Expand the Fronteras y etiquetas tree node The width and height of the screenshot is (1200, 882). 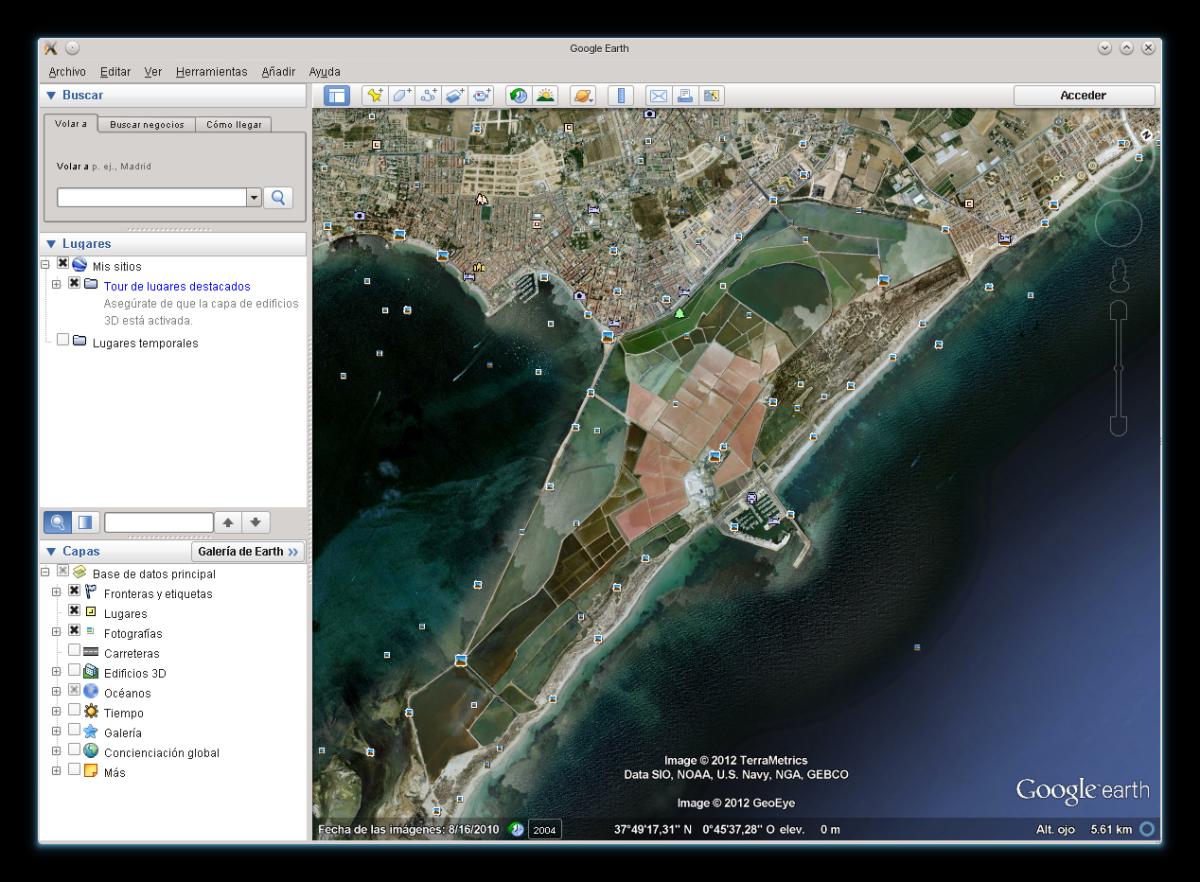pyautogui.click(x=56, y=593)
